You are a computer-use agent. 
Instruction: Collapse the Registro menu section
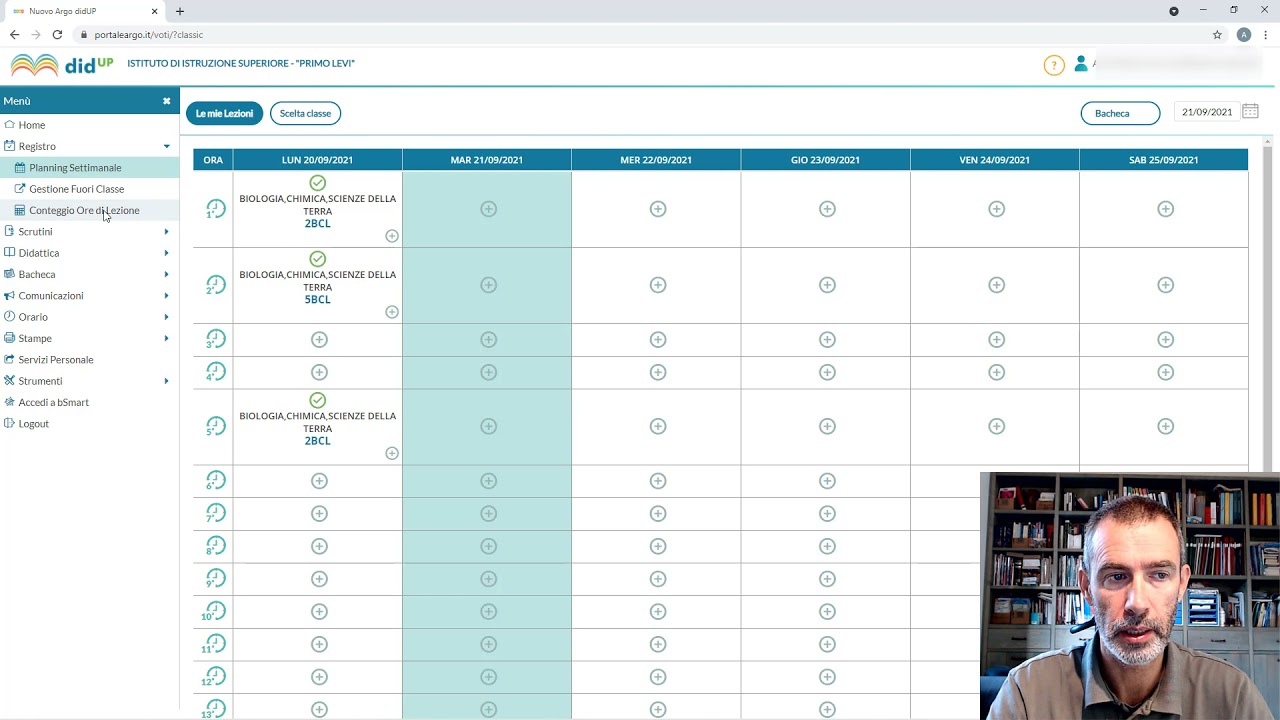pos(167,147)
